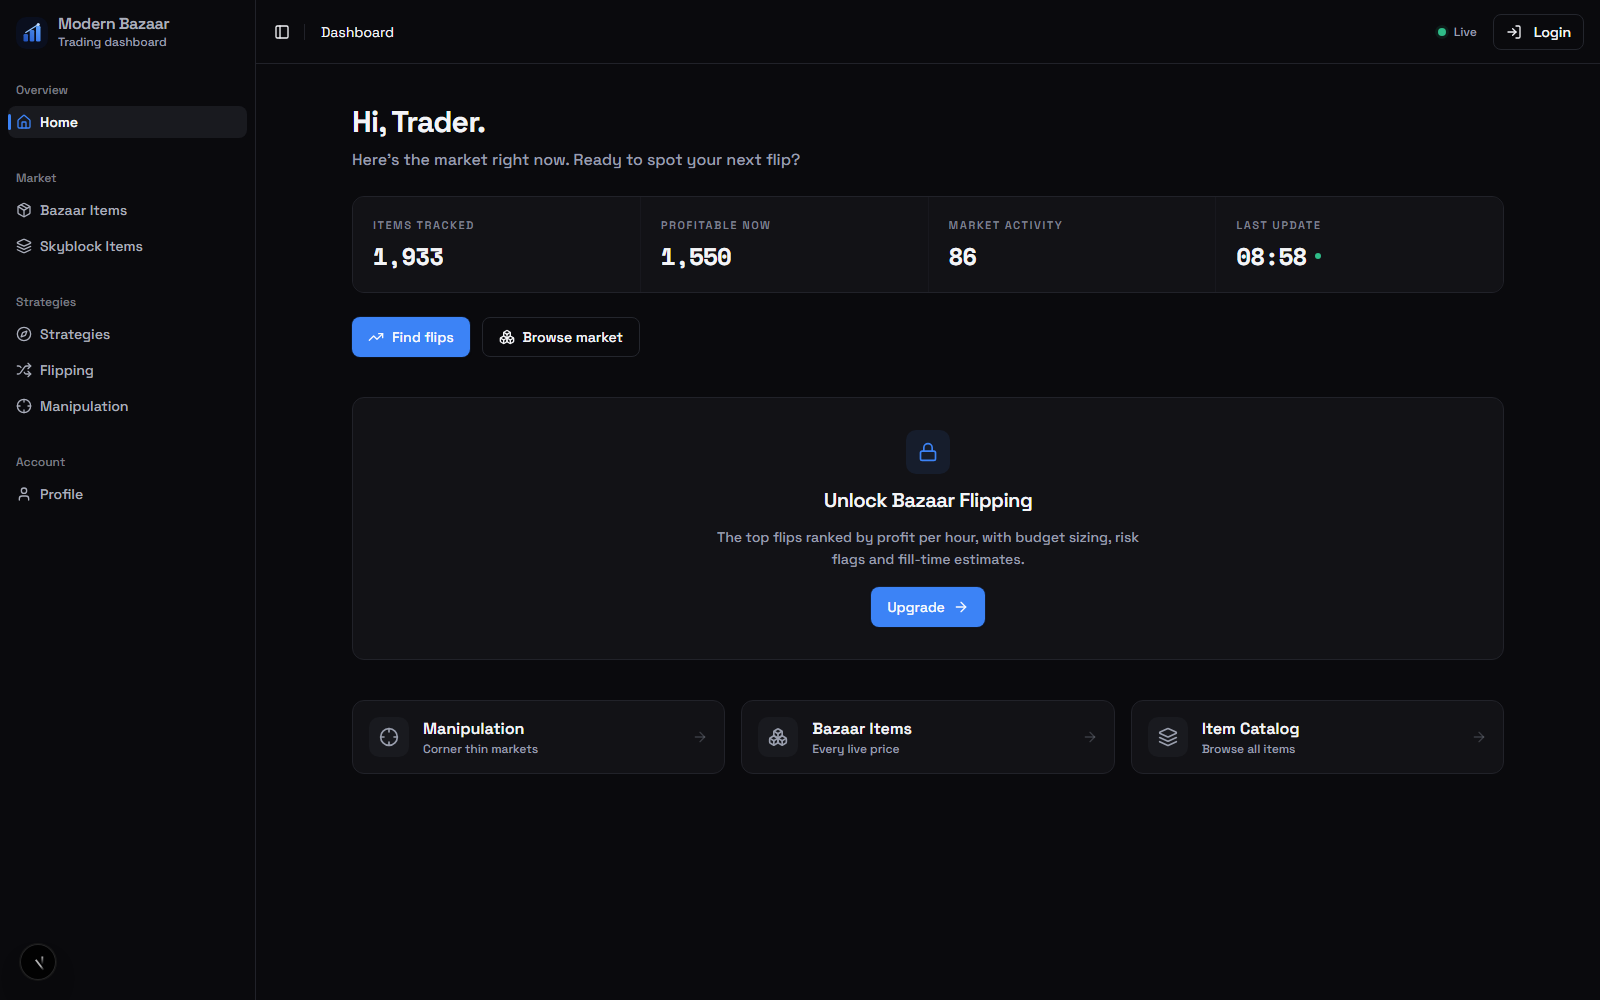Click the Manipulation crosshair sidebar icon
The width and height of the screenshot is (1600, 1000).
pos(24,406)
